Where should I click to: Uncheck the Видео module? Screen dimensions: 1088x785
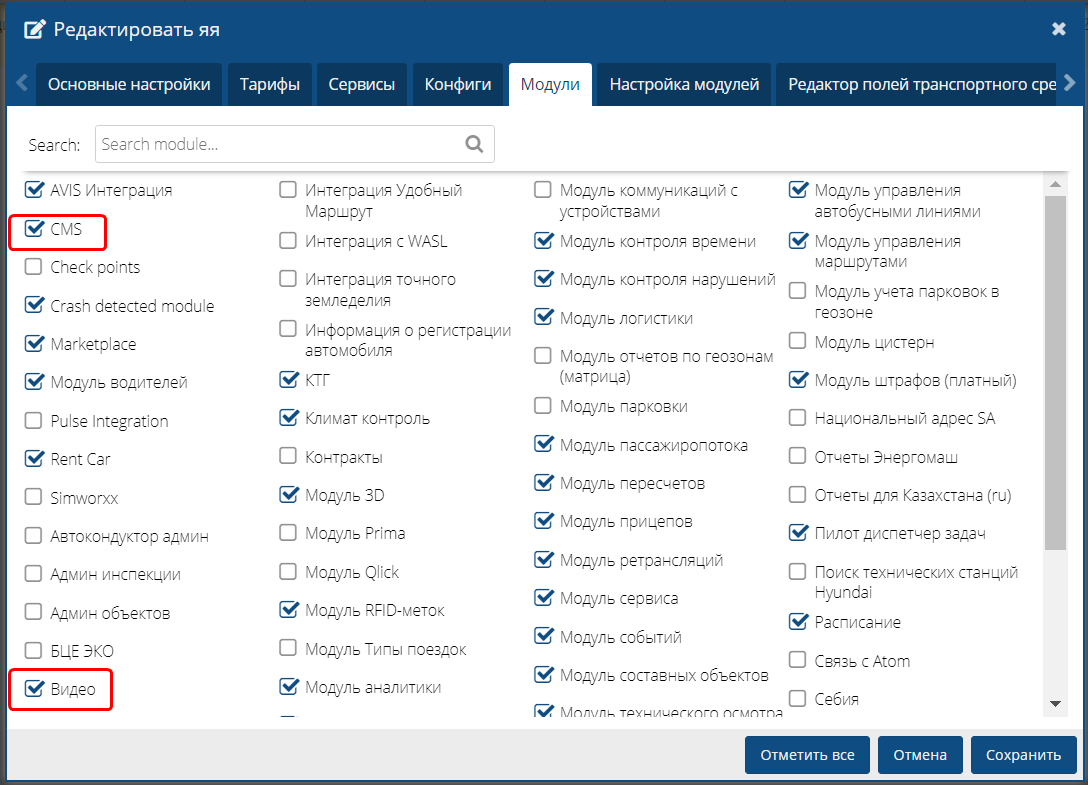coord(34,689)
